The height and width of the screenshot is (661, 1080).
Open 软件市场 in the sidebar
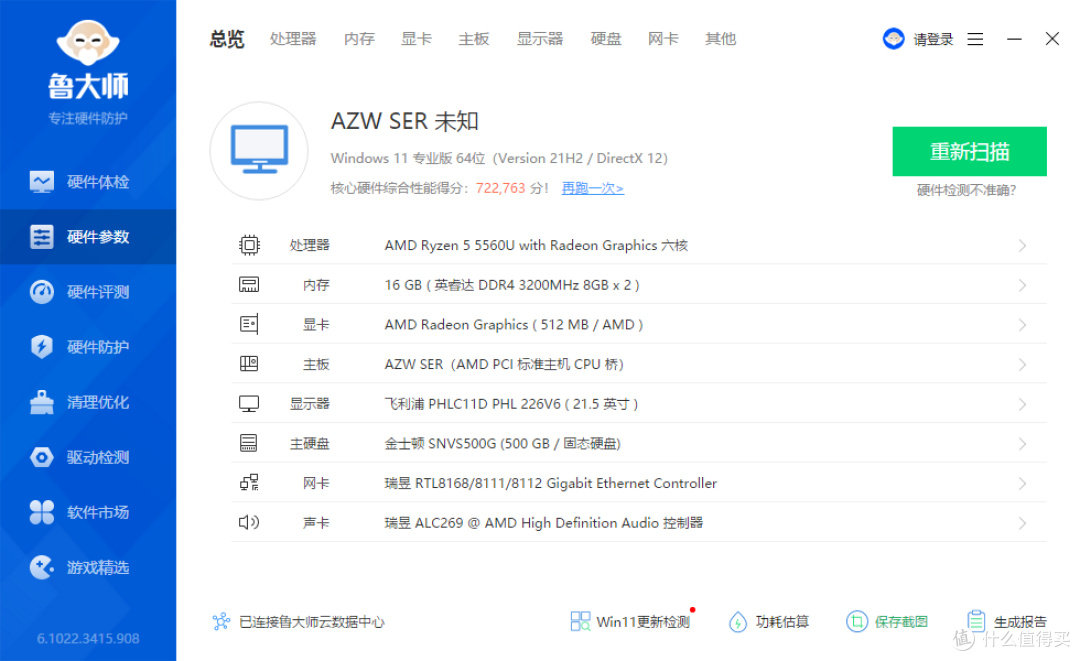coord(88,512)
